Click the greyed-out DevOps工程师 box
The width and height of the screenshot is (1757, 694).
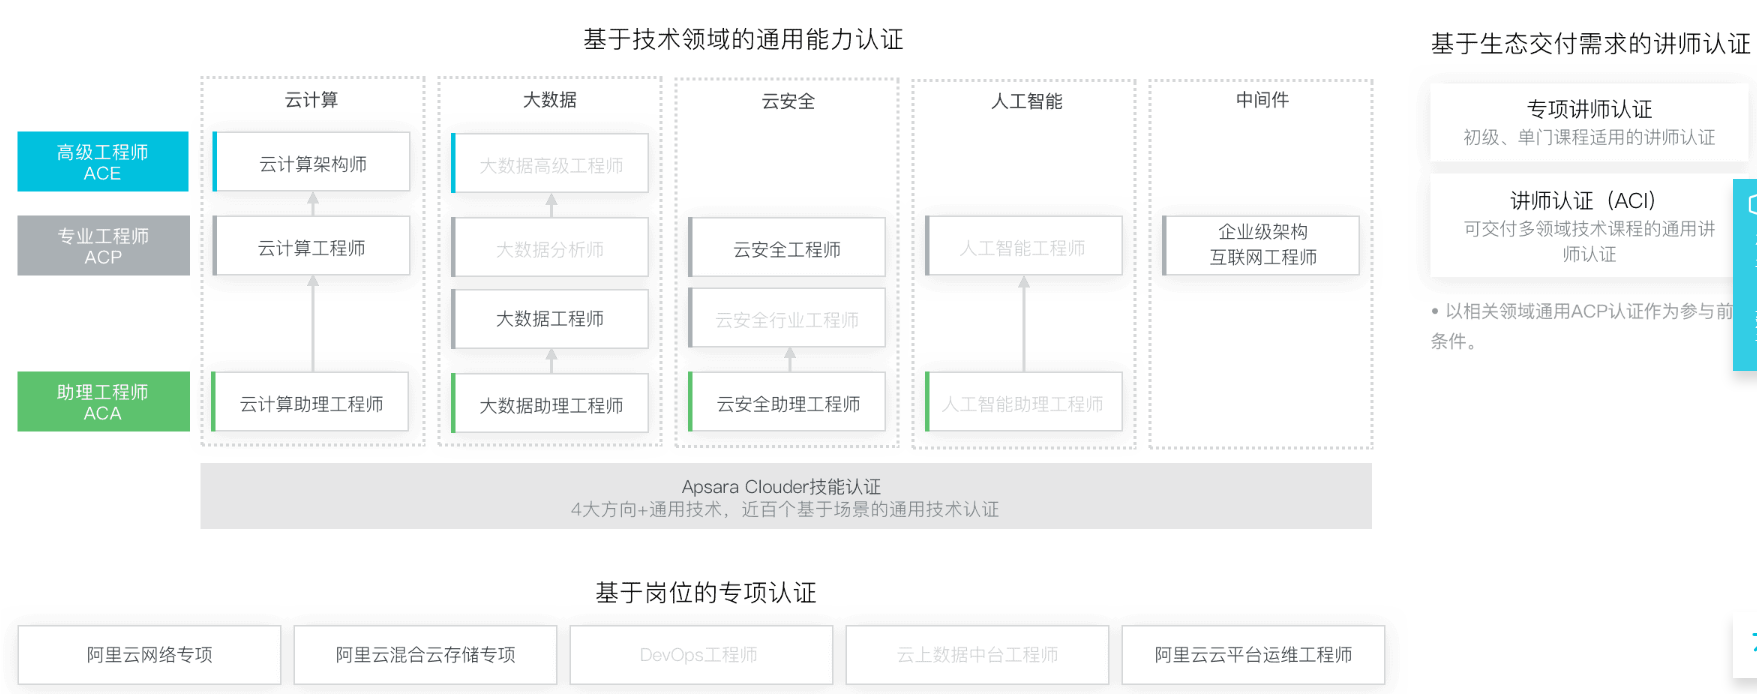tap(700, 655)
